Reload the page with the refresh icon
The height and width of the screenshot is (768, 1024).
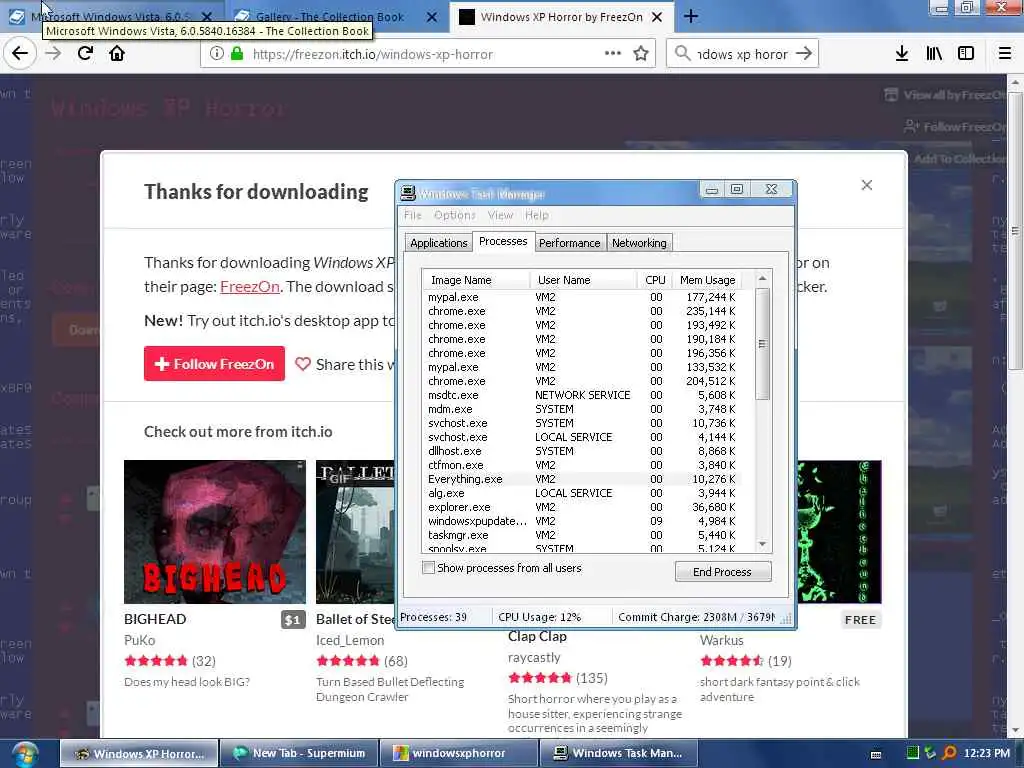point(85,54)
